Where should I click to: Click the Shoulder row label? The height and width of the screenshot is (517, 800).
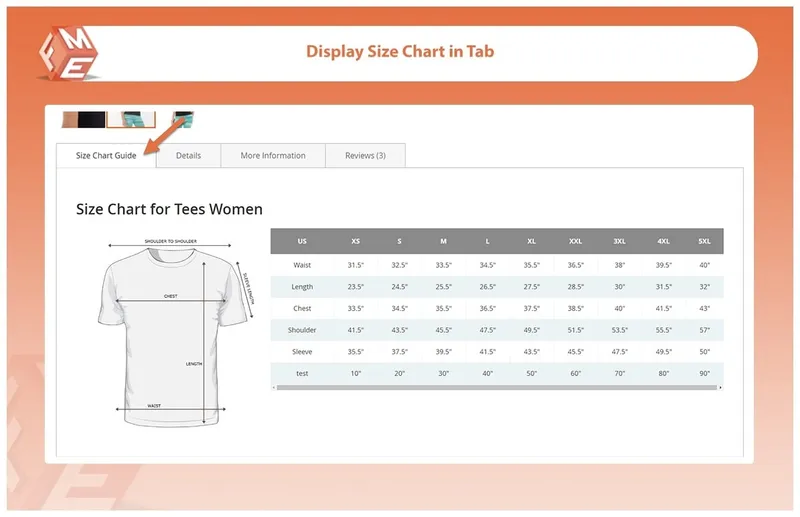[x=302, y=330]
